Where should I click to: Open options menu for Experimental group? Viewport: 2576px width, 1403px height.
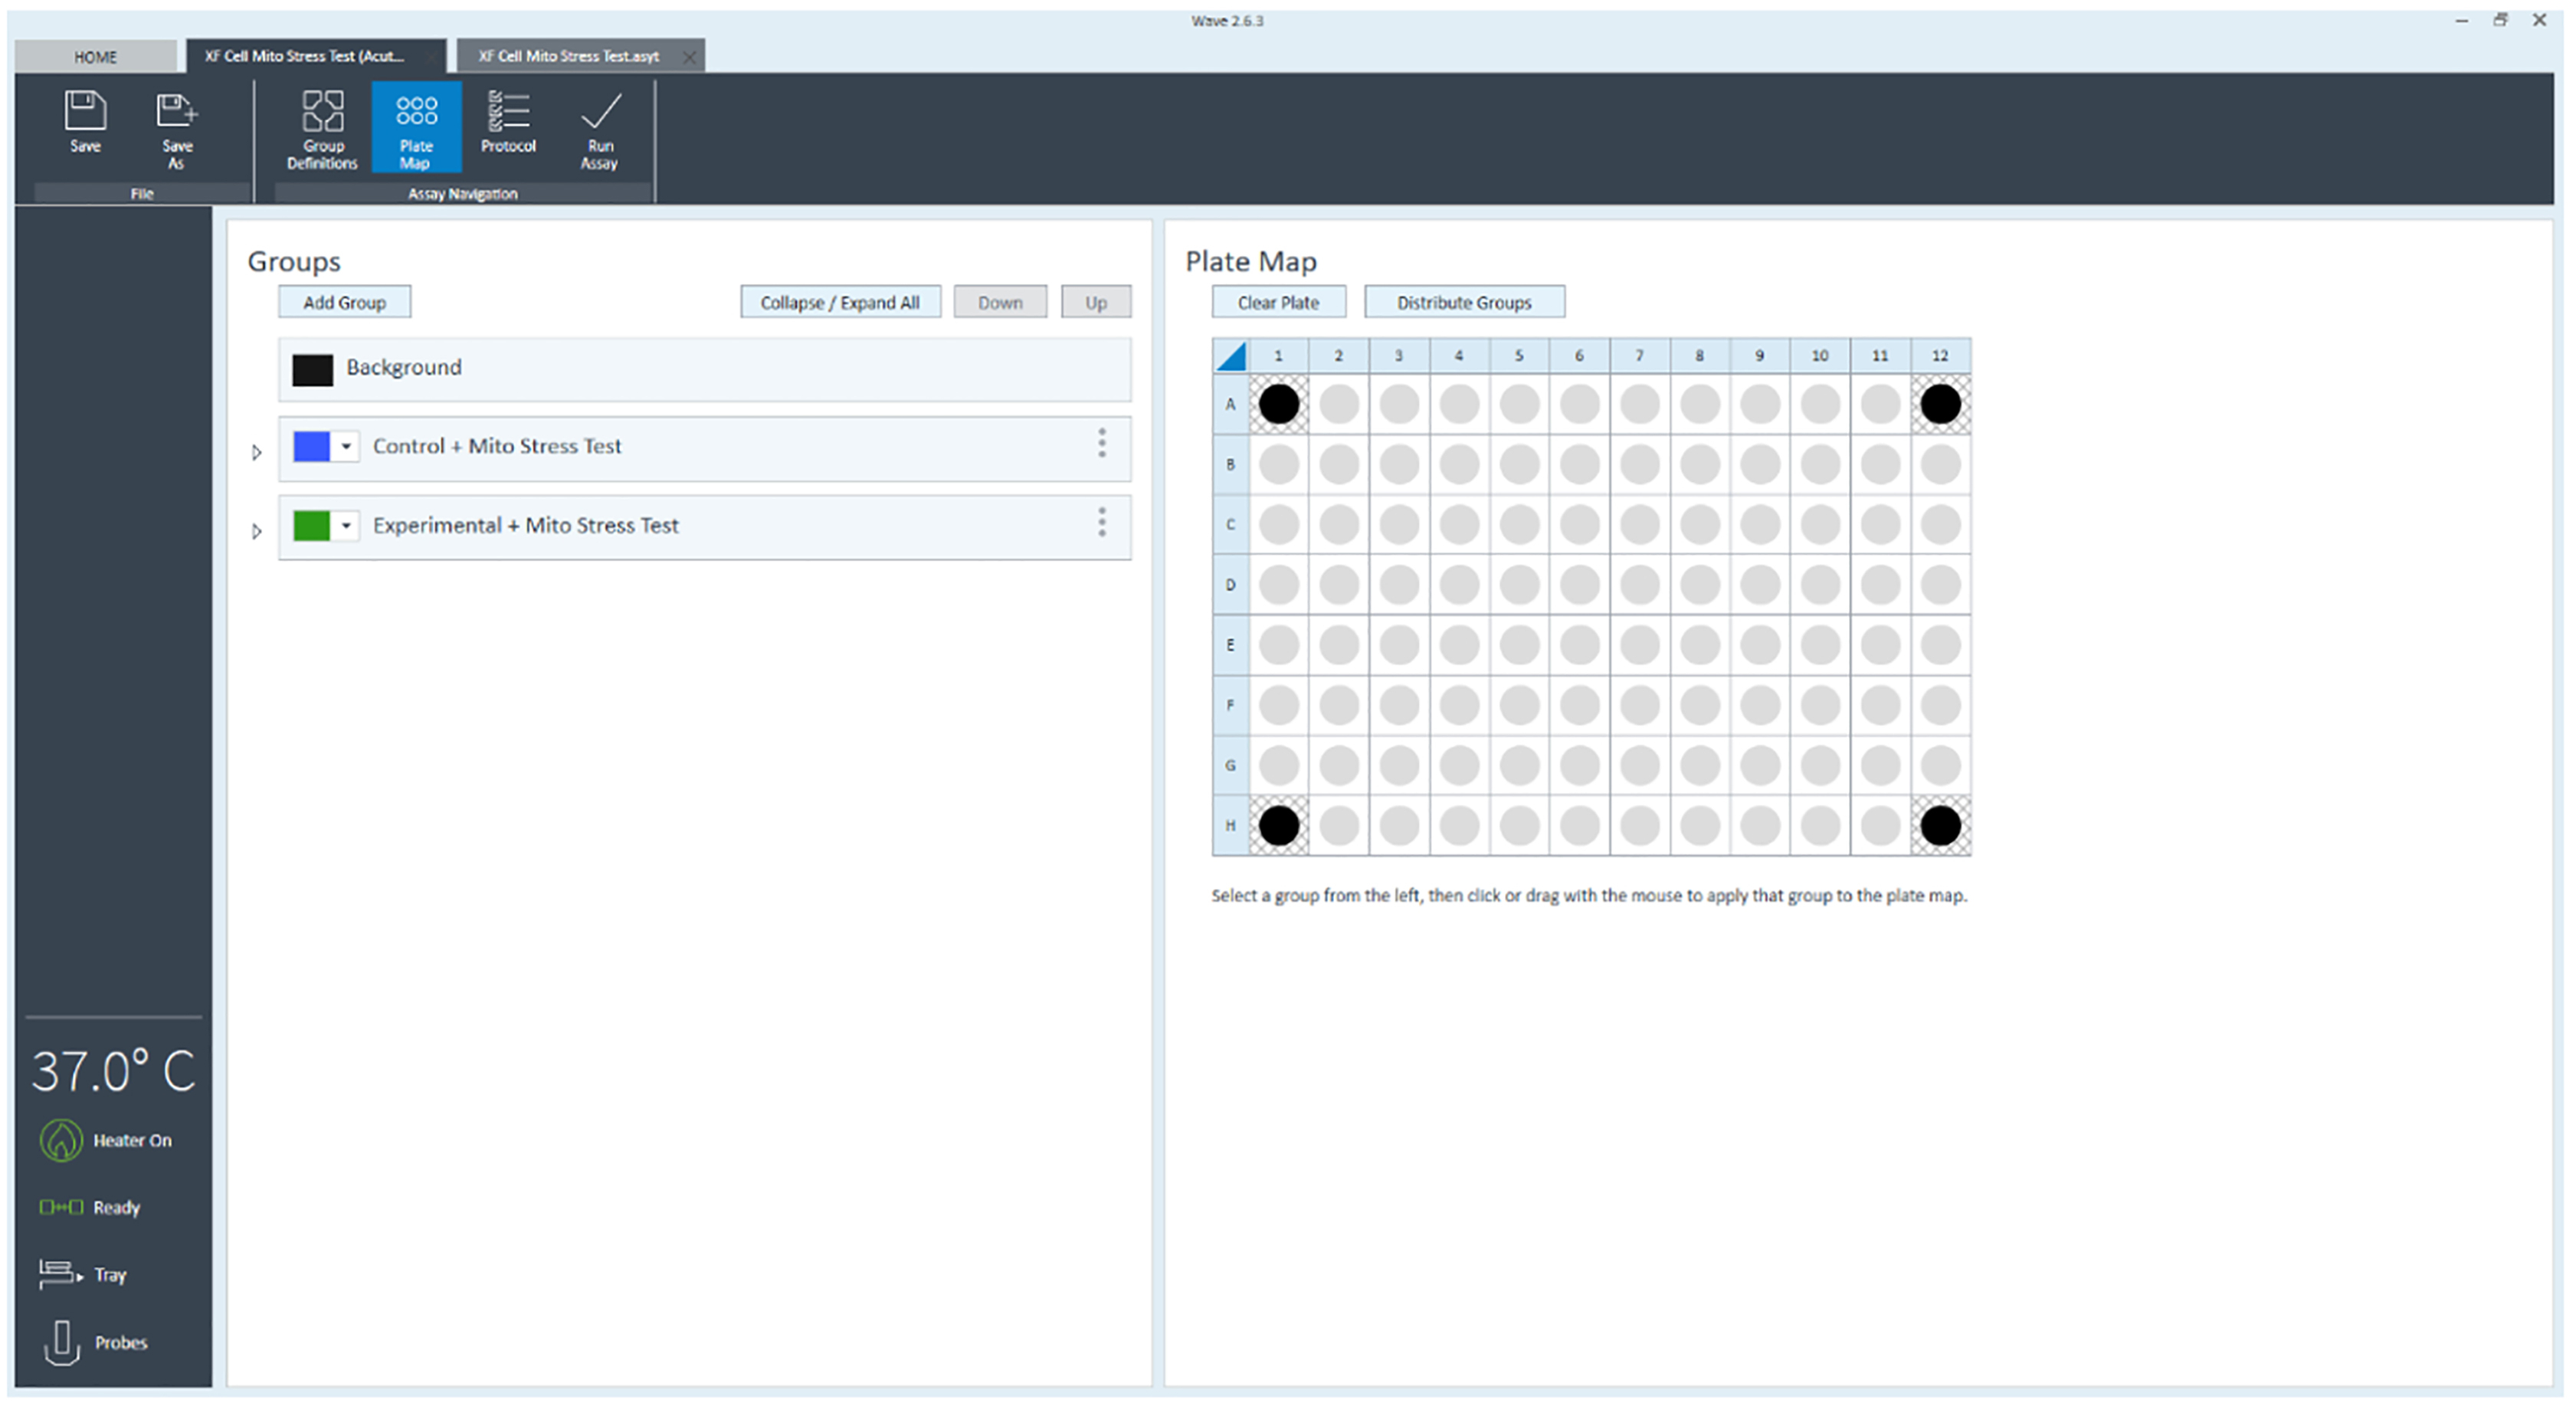(x=1102, y=522)
